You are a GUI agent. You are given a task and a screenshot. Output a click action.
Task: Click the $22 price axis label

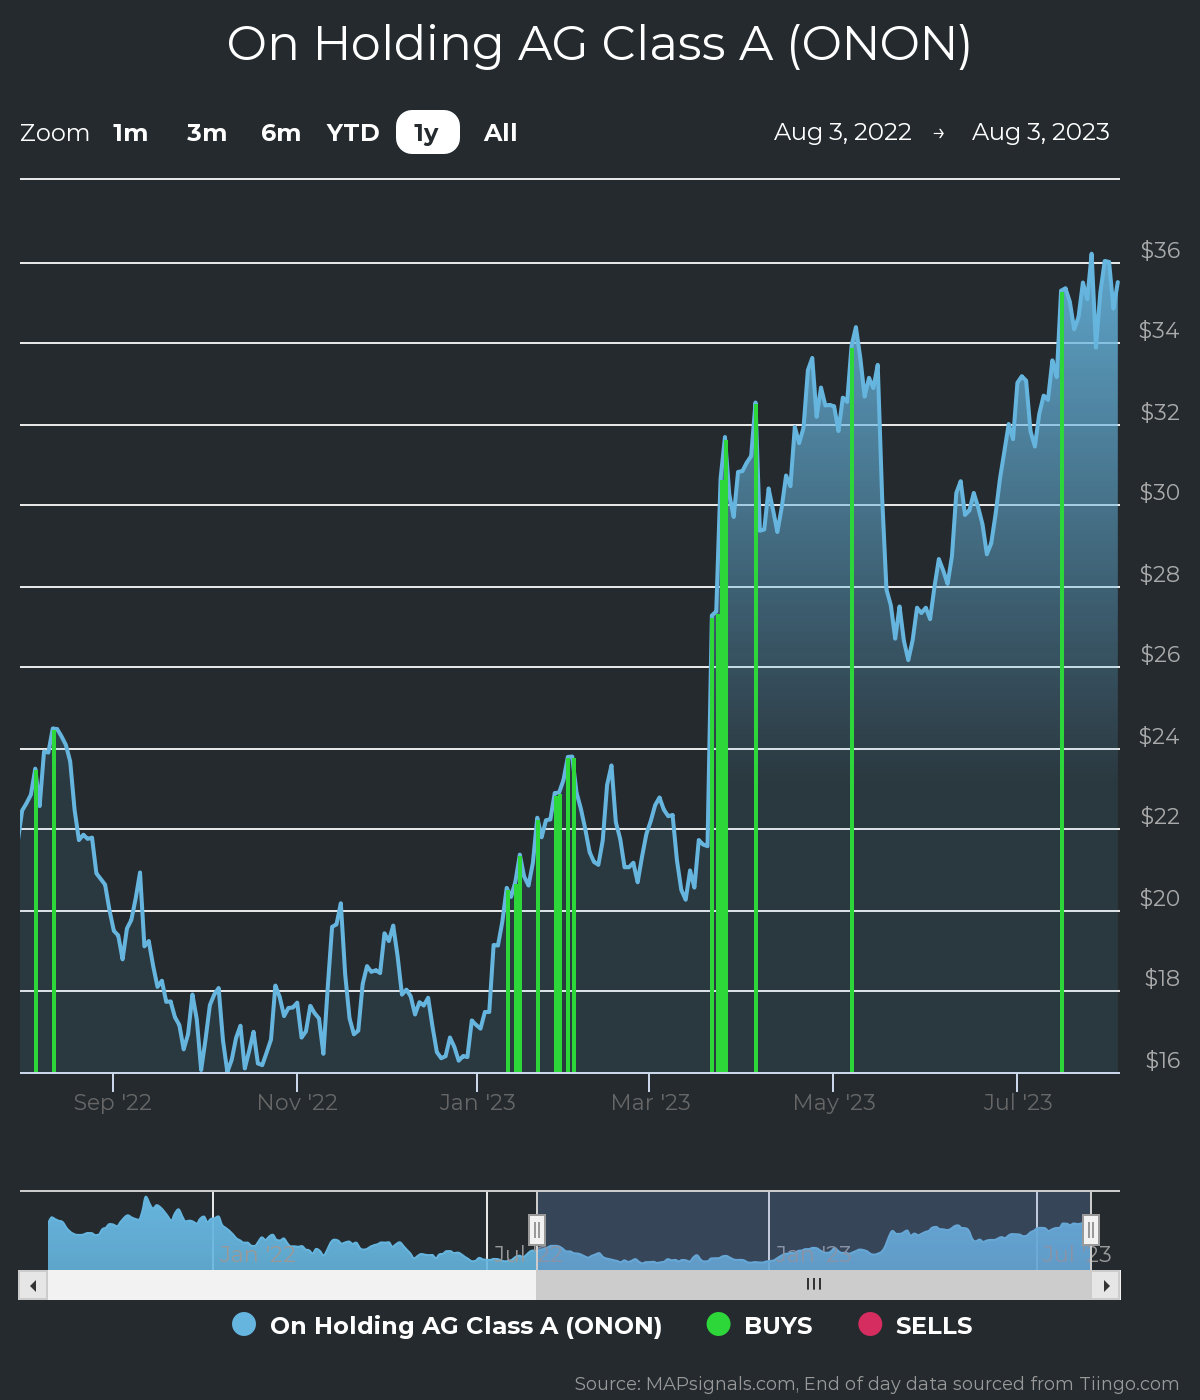(1160, 816)
